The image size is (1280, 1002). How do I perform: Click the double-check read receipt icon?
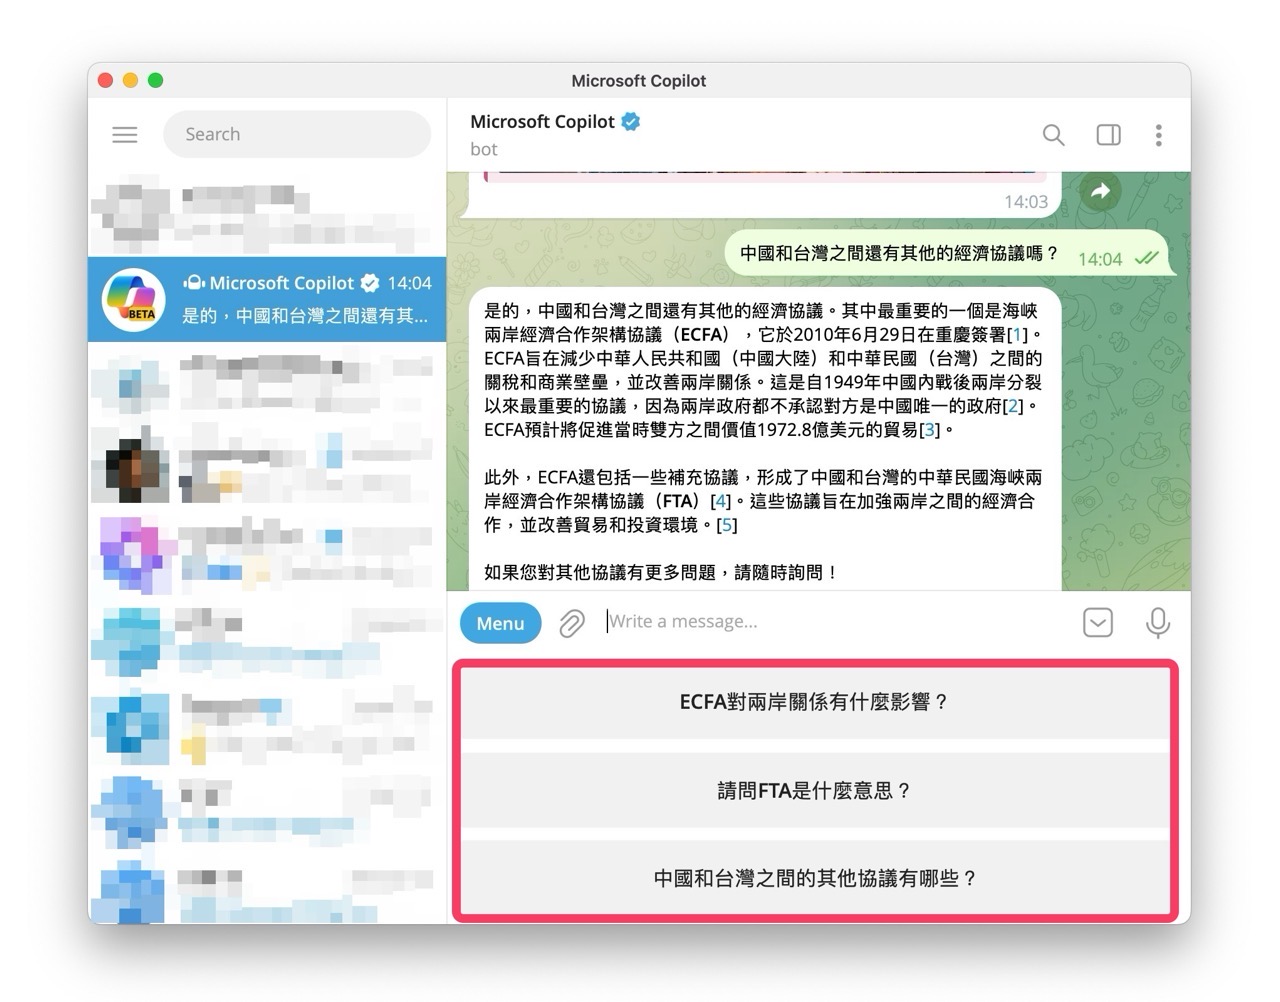[1148, 258]
